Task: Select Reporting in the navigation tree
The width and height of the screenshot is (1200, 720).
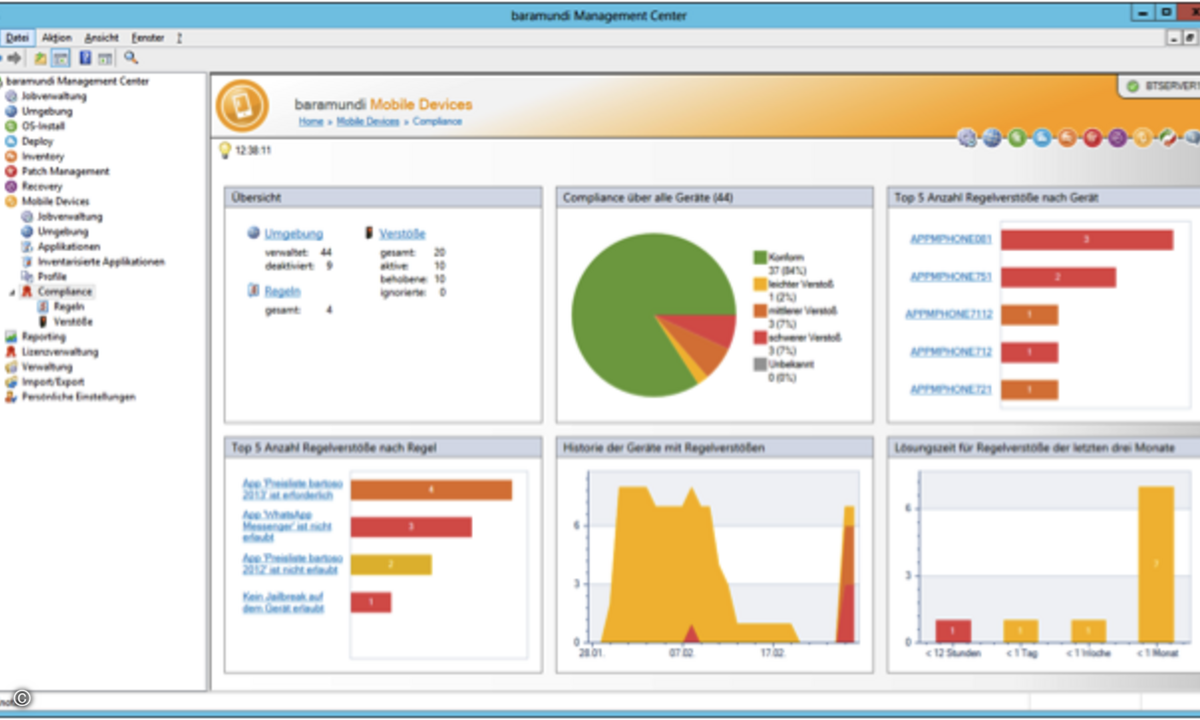Action: [43, 337]
